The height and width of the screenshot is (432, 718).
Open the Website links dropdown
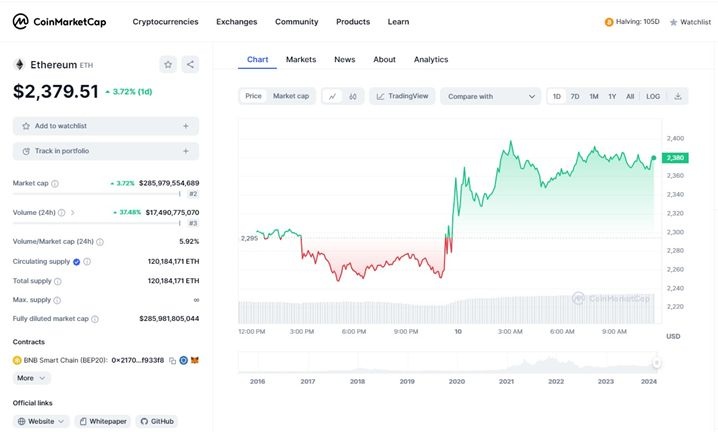[41, 421]
